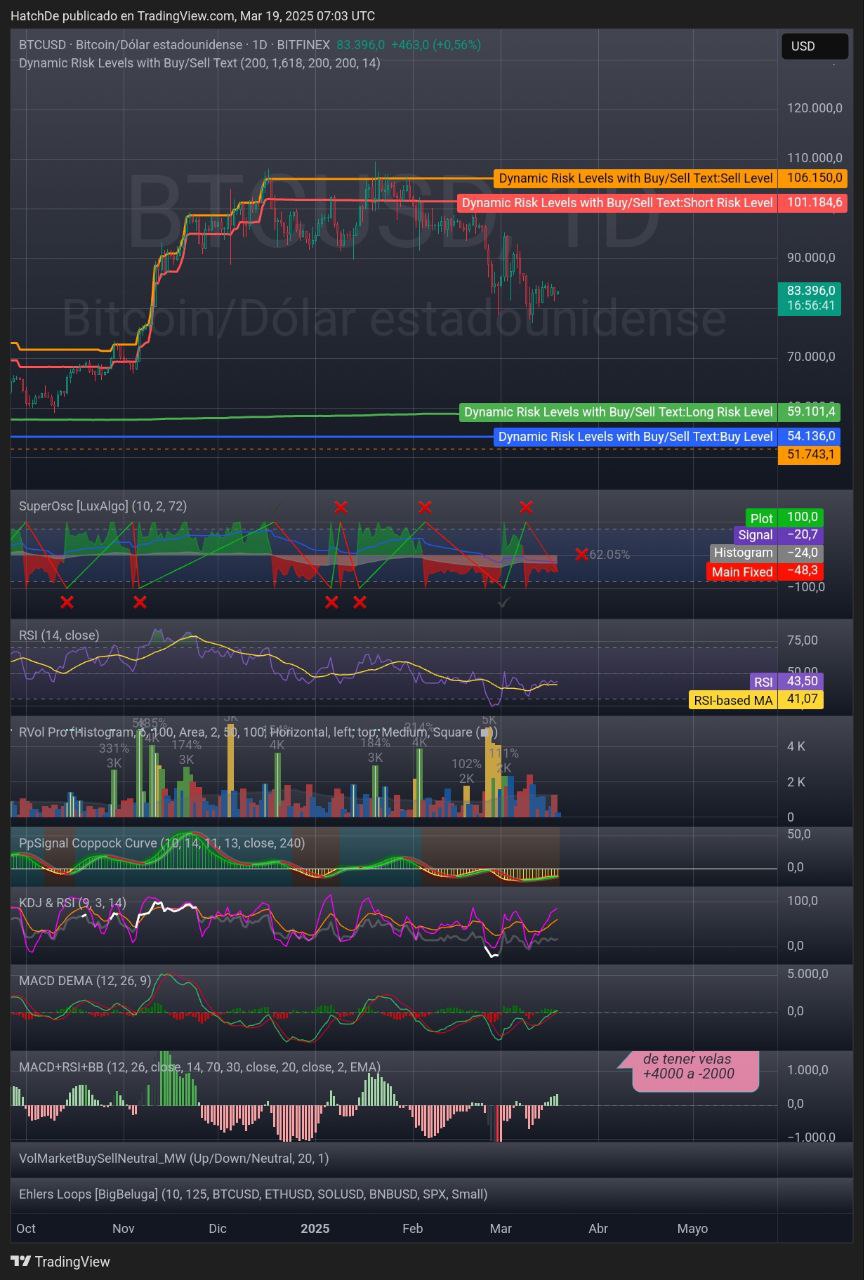Click the green Long Risk Level tag
The width and height of the screenshot is (864, 1280).
[x=618, y=412]
